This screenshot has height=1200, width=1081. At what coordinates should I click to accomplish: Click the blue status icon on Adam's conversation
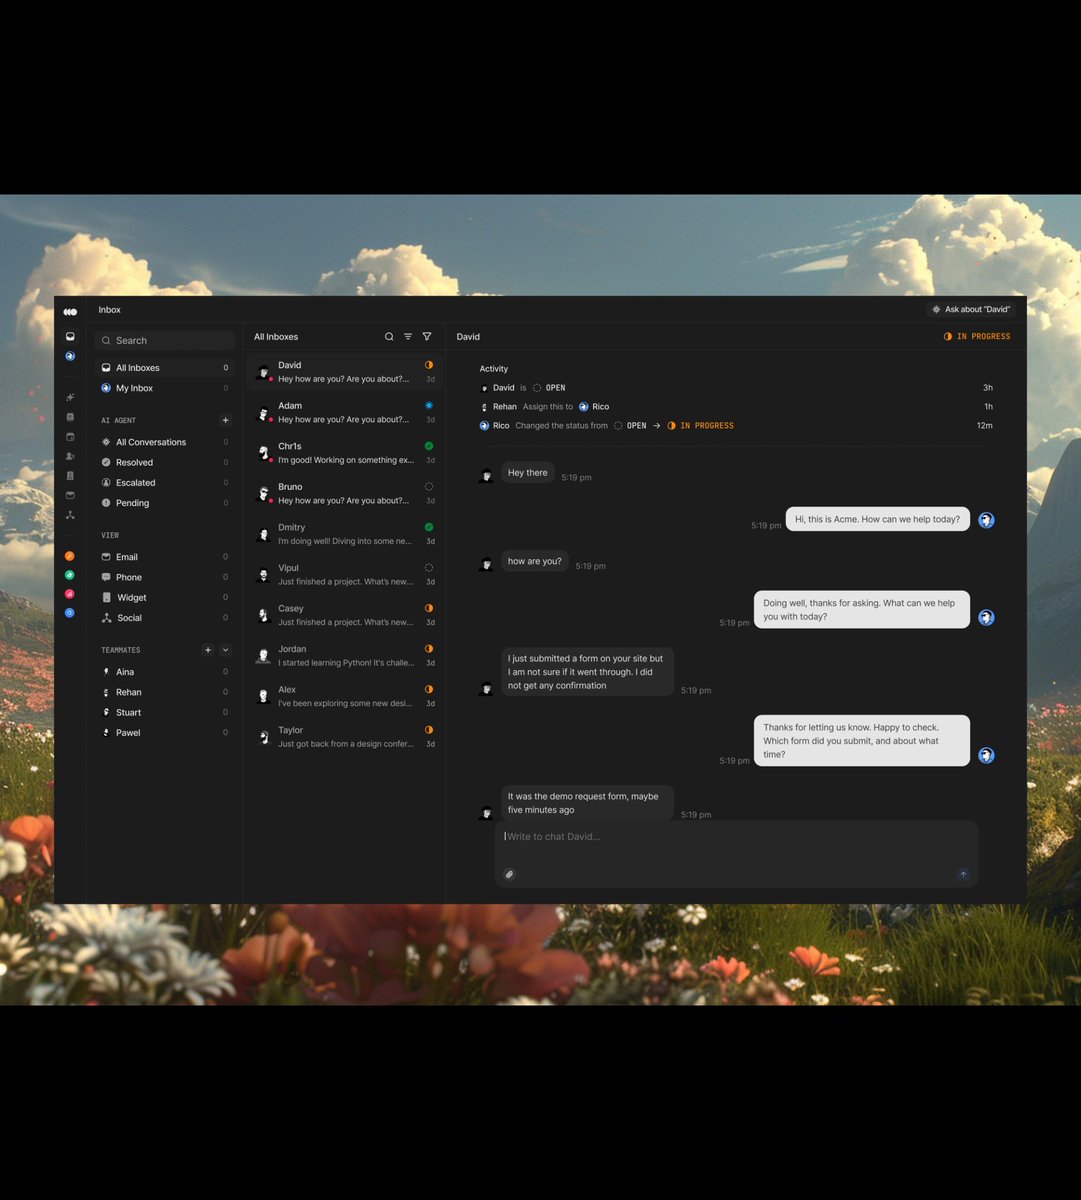pos(429,405)
